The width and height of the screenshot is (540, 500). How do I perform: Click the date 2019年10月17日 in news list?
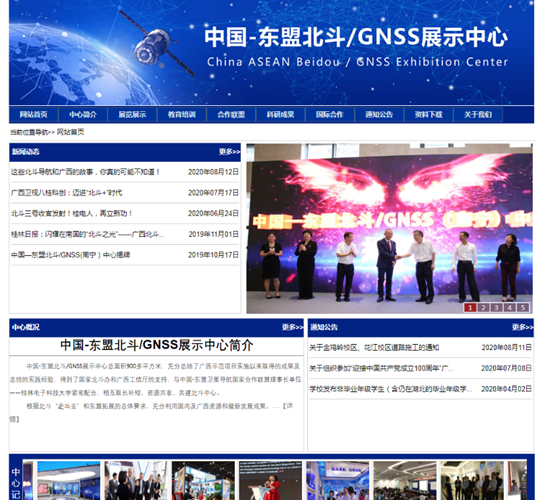[x=213, y=255]
